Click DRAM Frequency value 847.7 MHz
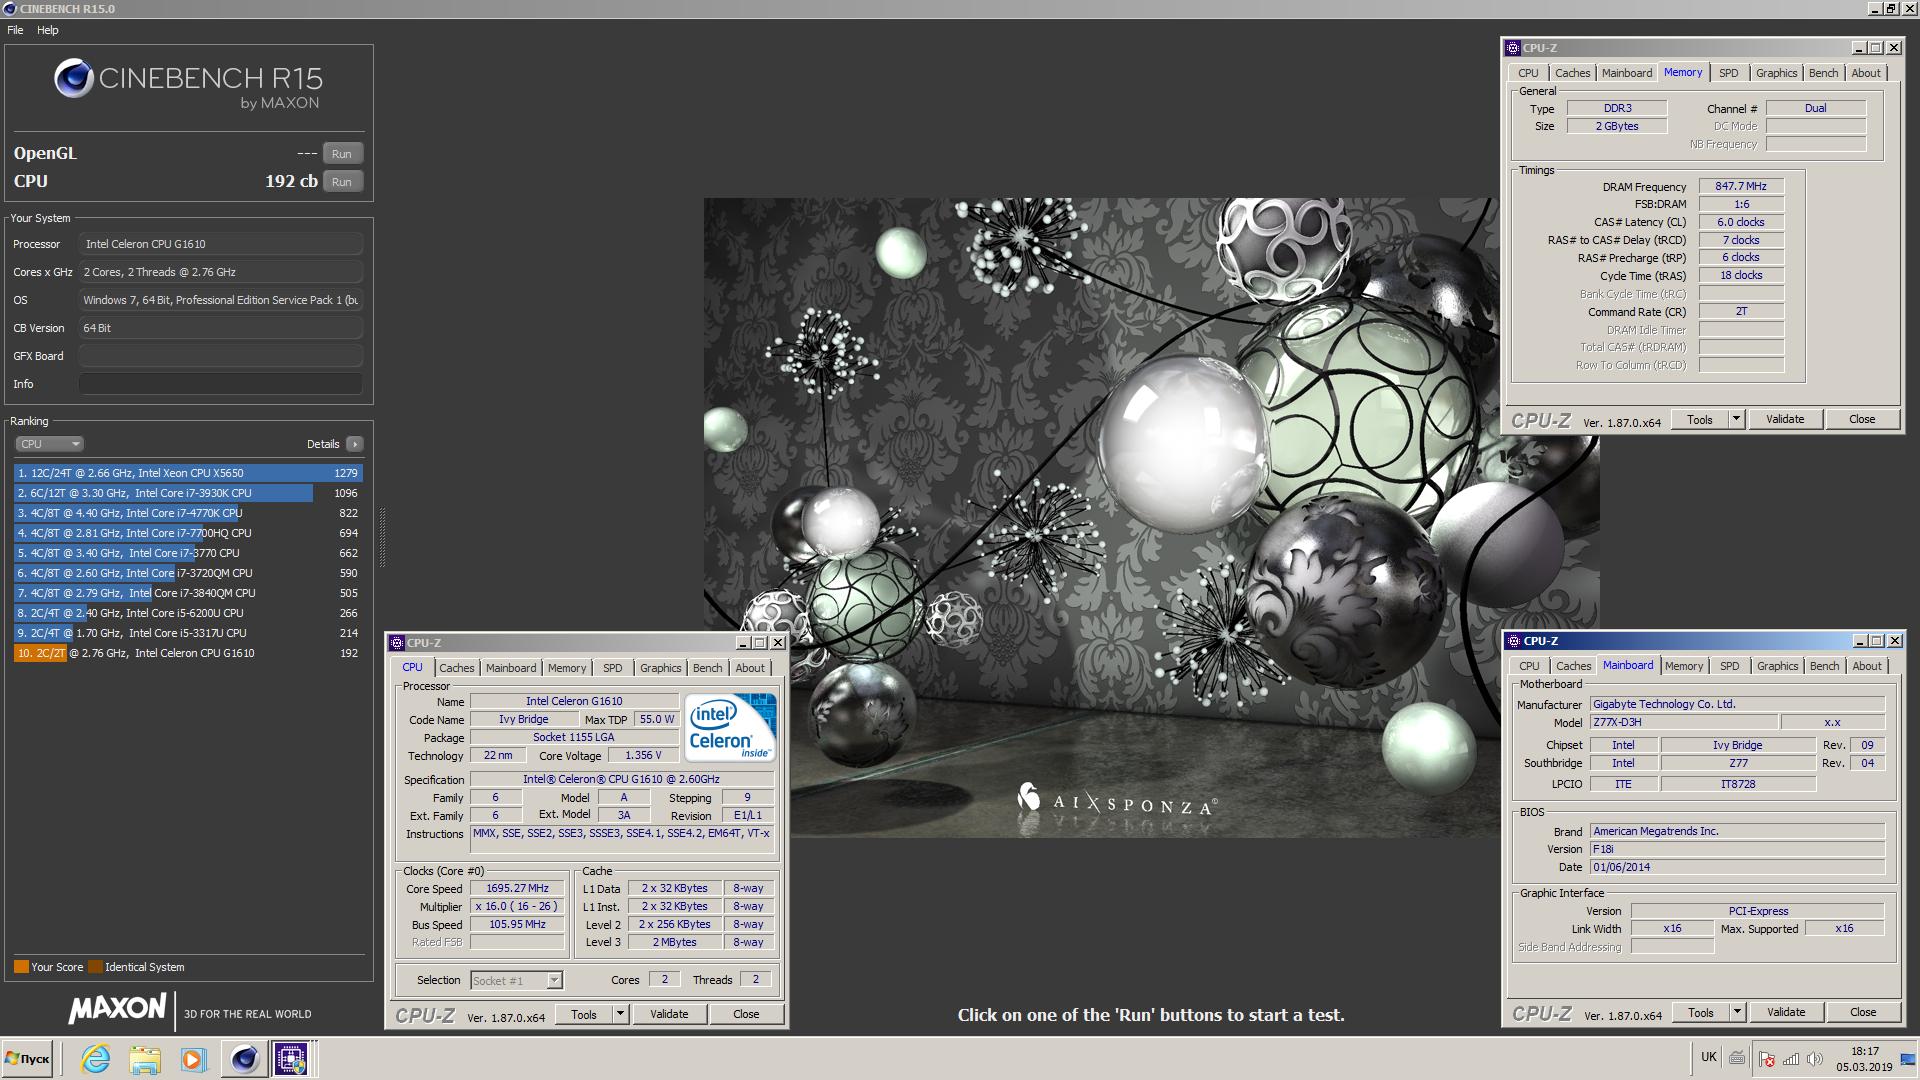This screenshot has width=1920, height=1080. 1741,187
